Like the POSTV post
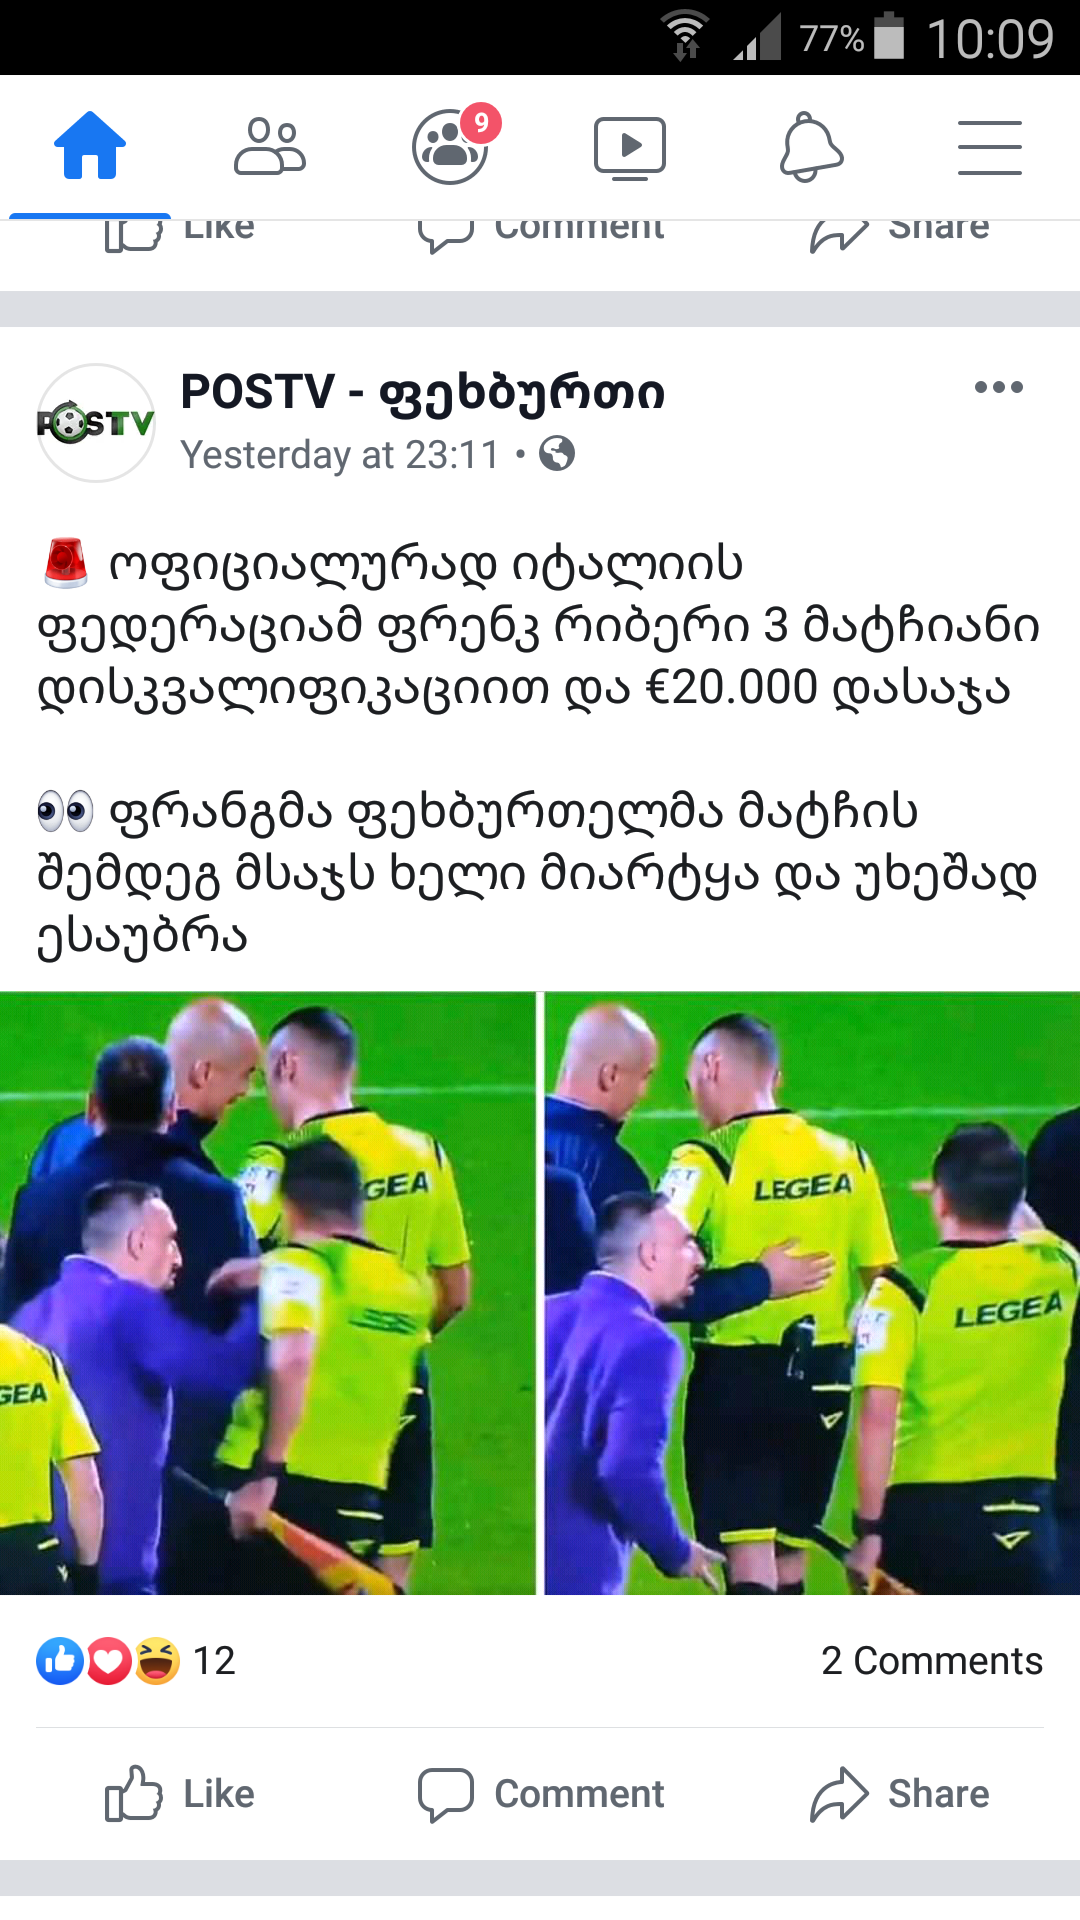 [x=180, y=1794]
